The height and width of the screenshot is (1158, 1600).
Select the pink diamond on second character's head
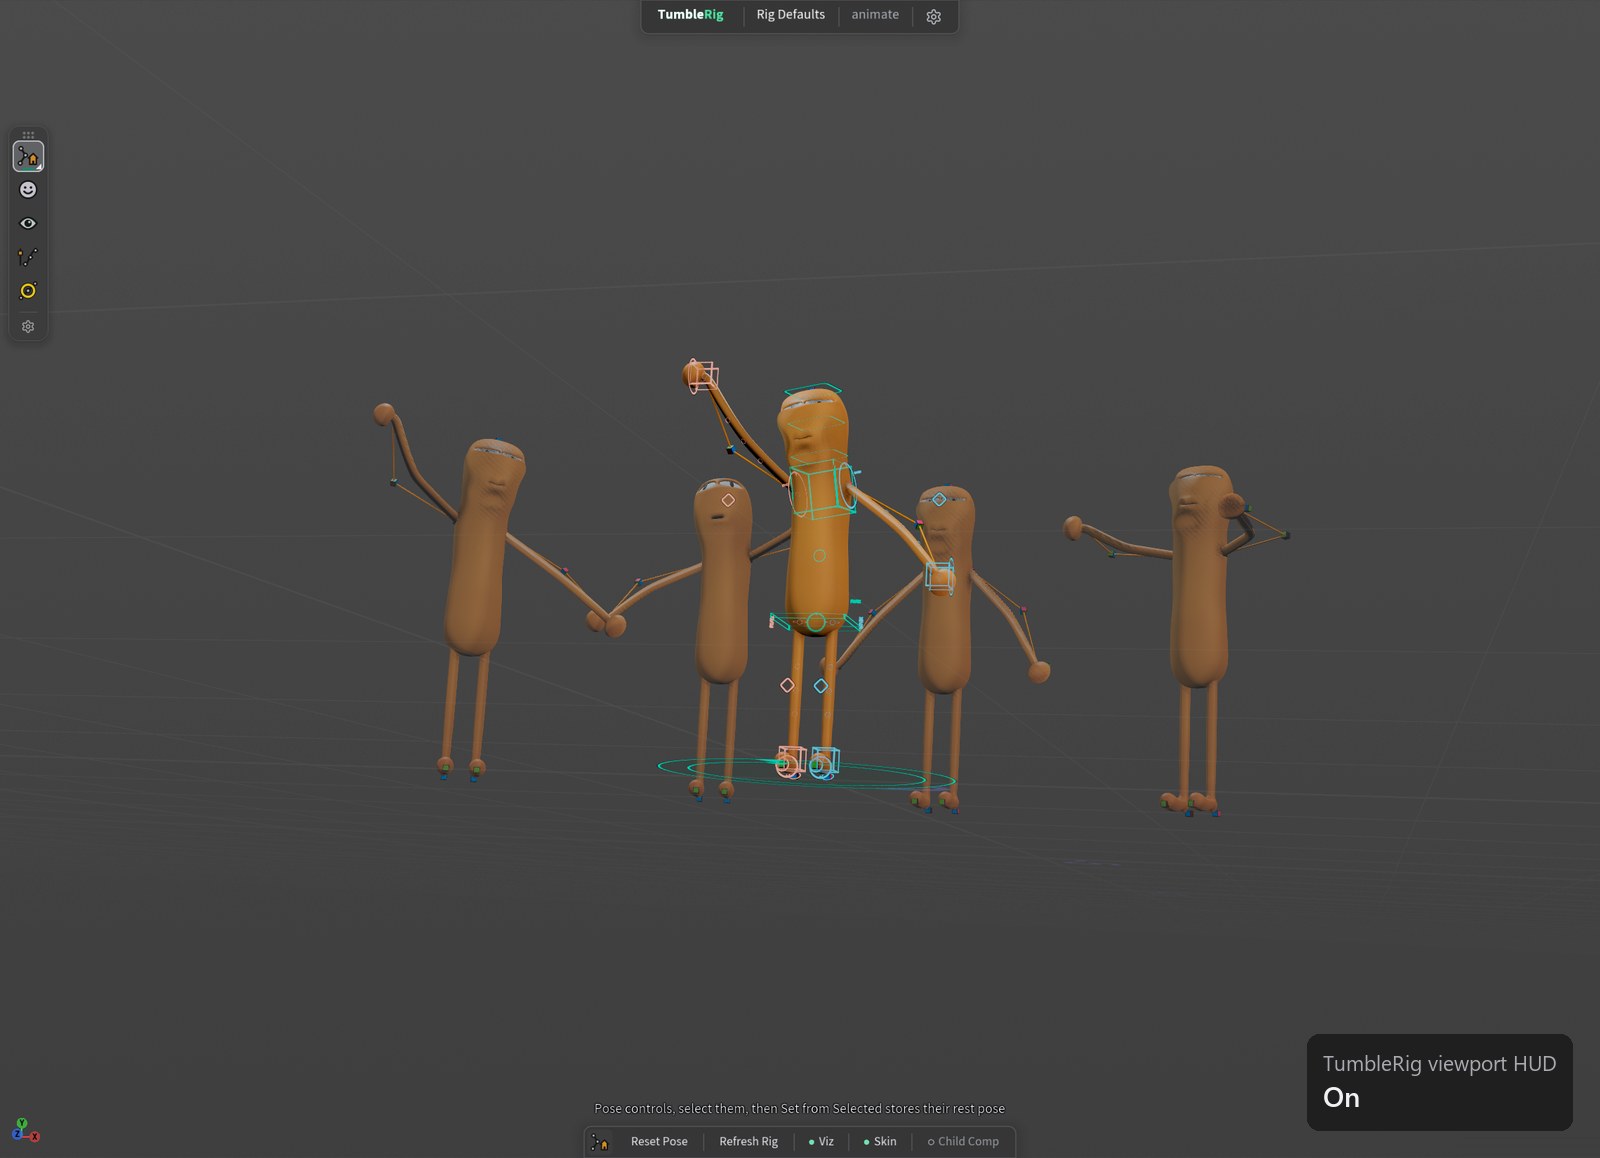(728, 500)
